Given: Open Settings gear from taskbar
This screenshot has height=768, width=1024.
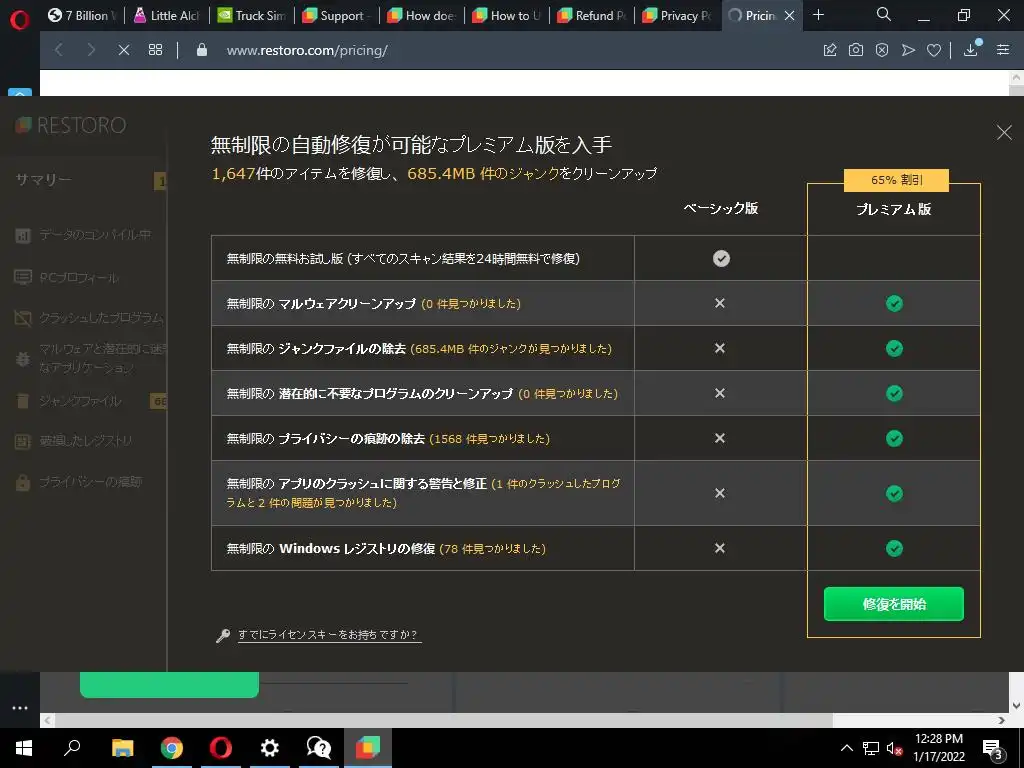Looking at the screenshot, I should (x=270, y=748).
